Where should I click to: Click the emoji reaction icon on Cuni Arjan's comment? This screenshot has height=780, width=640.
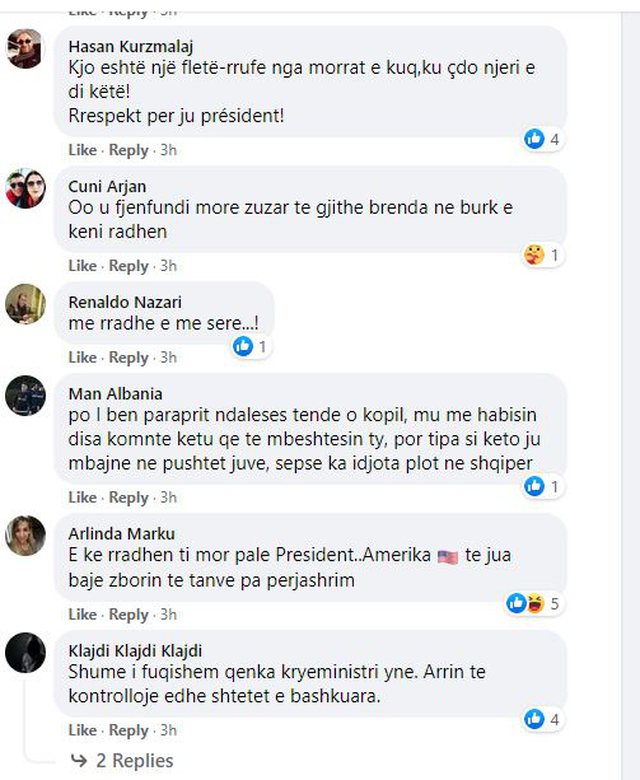[x=535, y=256]
